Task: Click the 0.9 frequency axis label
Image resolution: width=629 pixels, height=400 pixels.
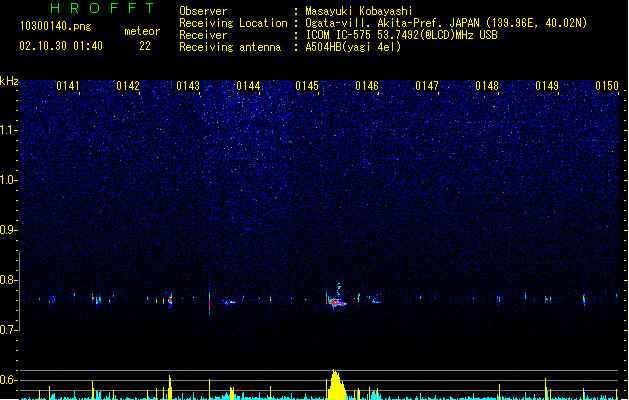Action: click(8, 230)
